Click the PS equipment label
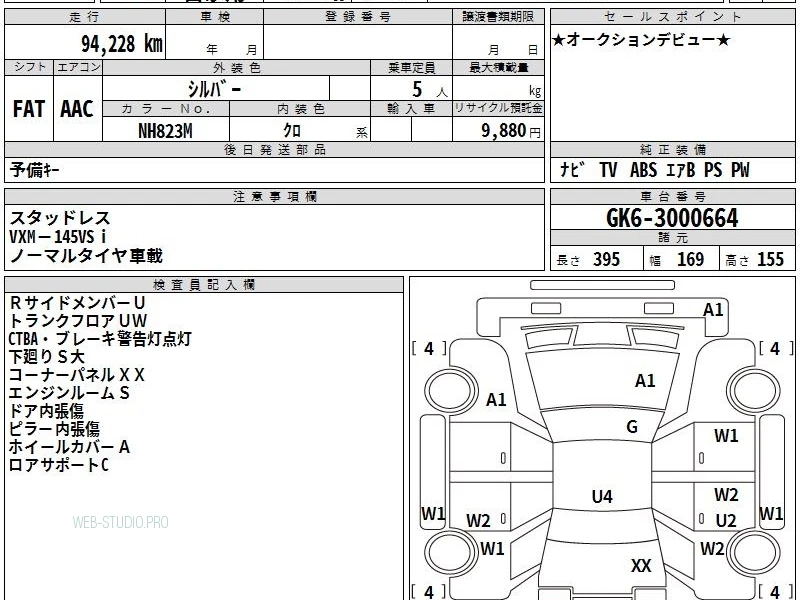 (x=713, y=170)
